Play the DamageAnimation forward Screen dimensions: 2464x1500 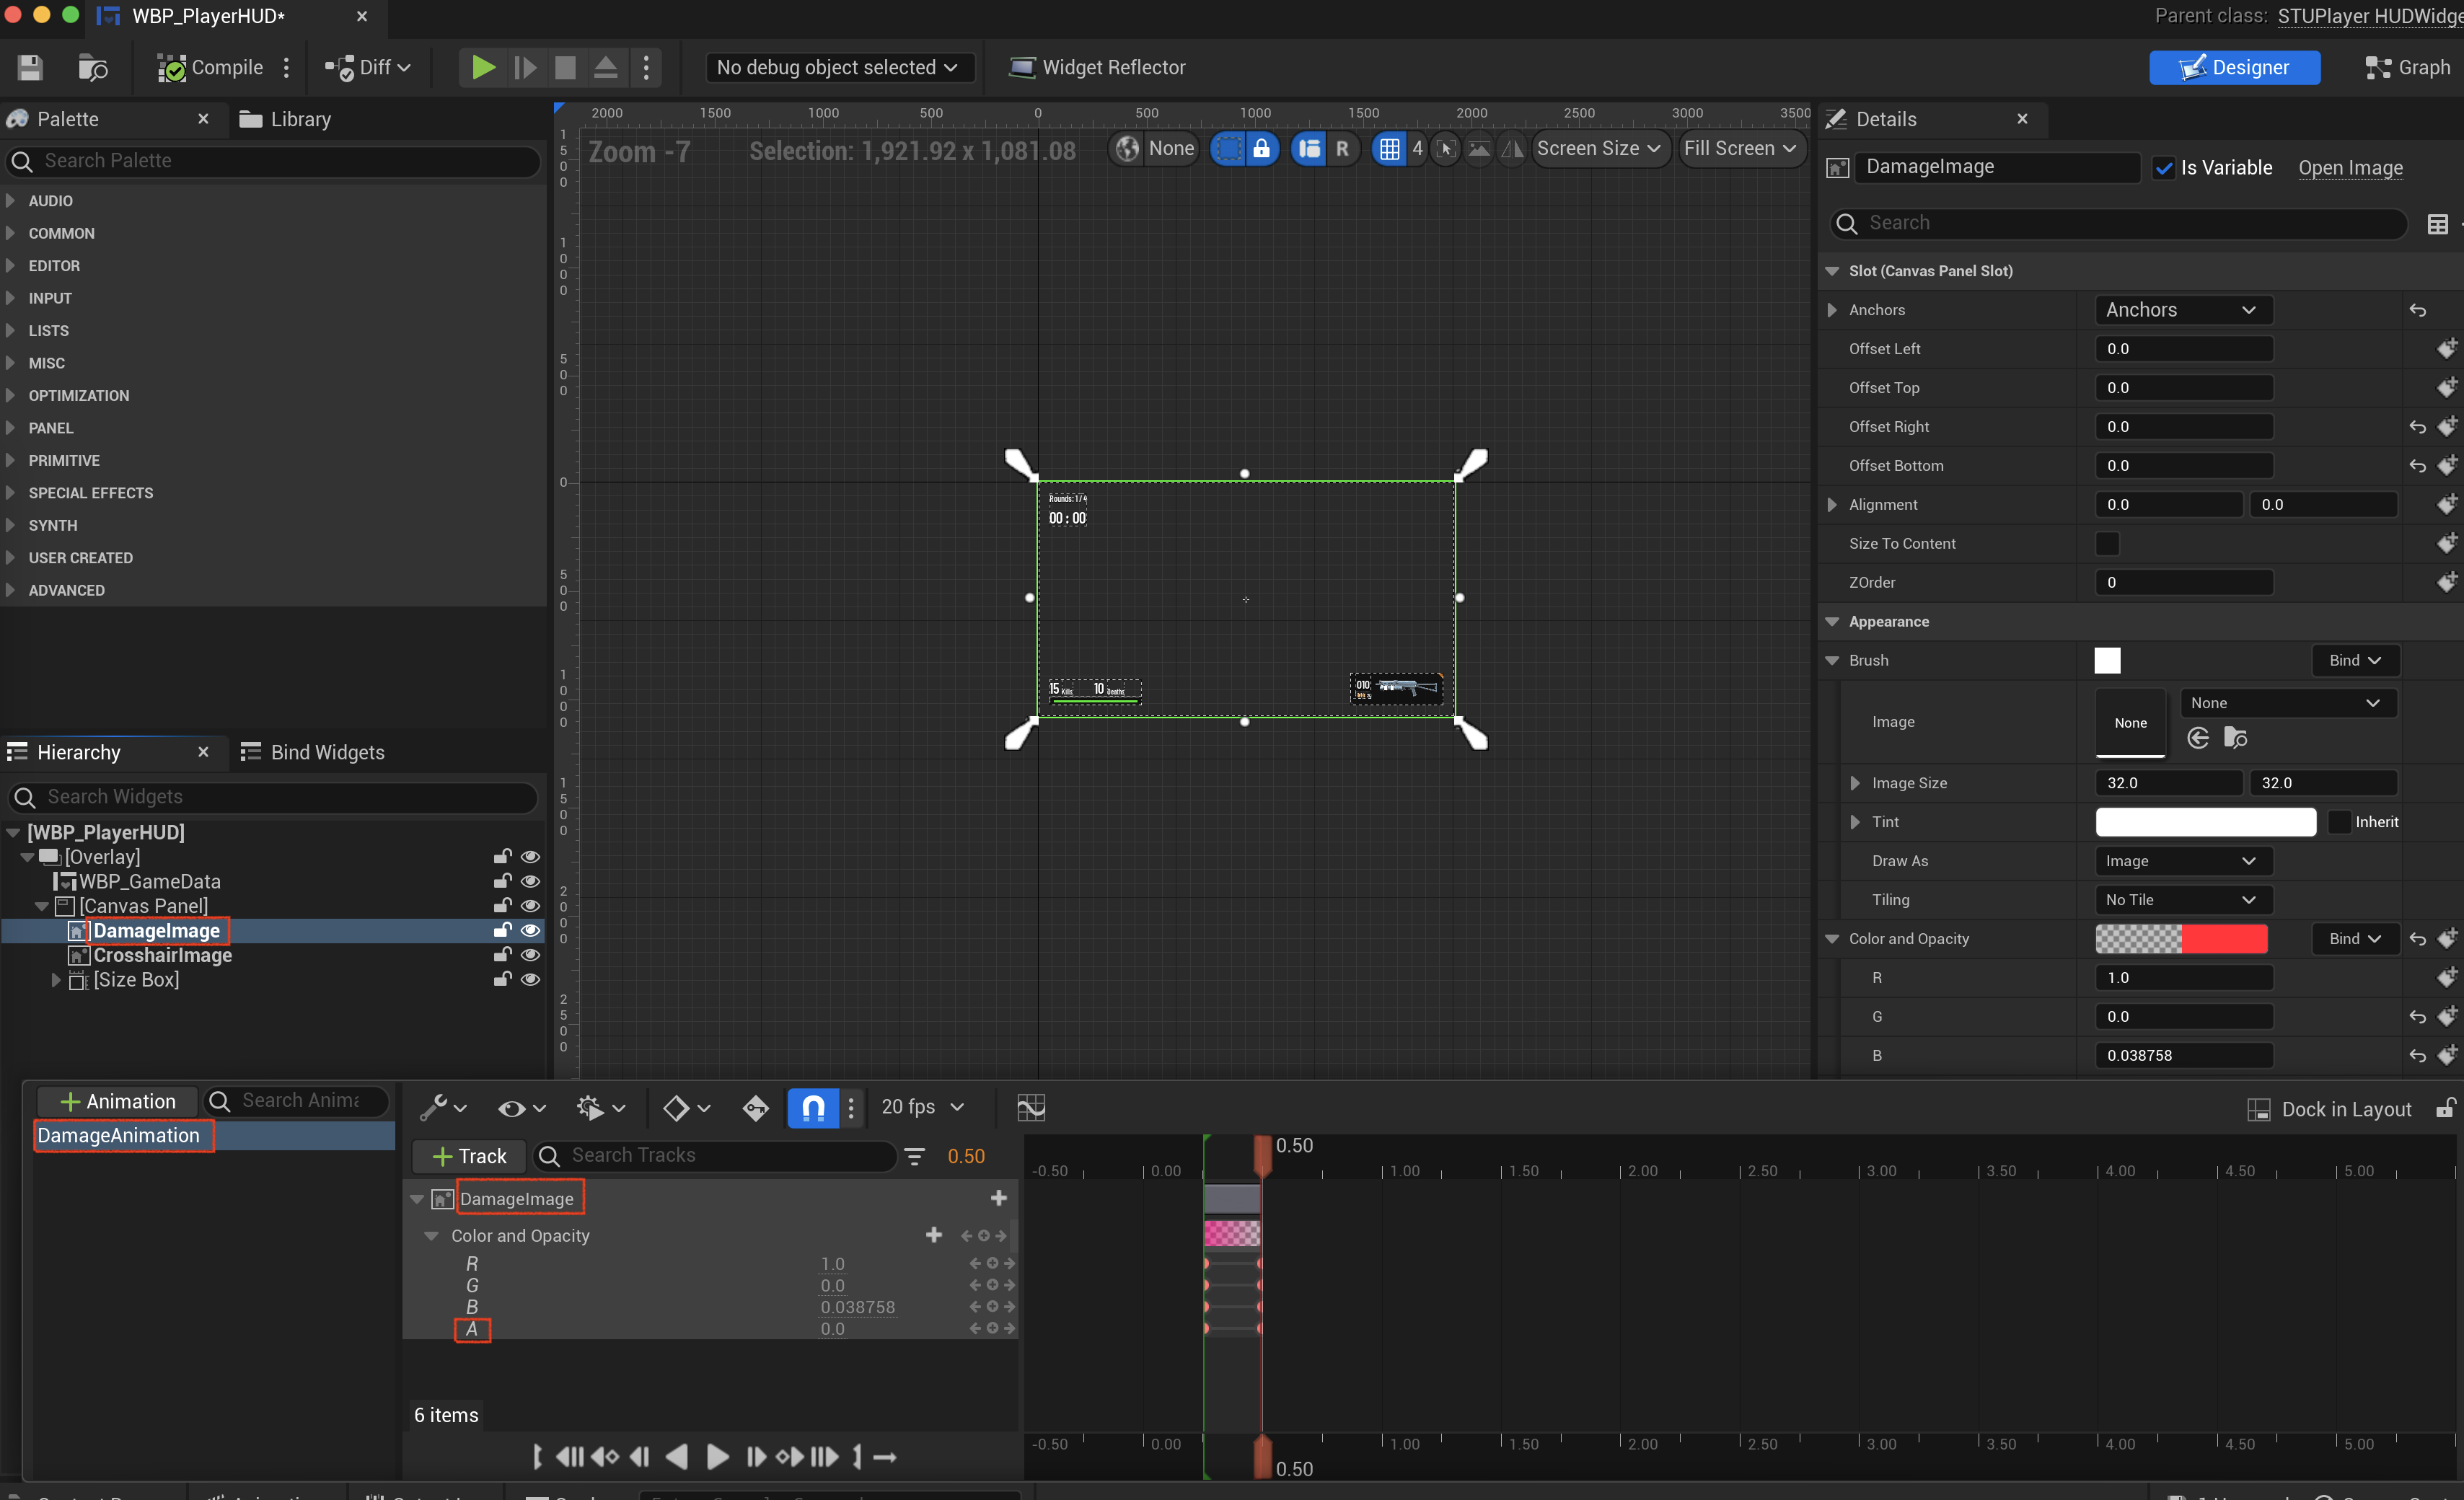click(x=717, y=1457)
